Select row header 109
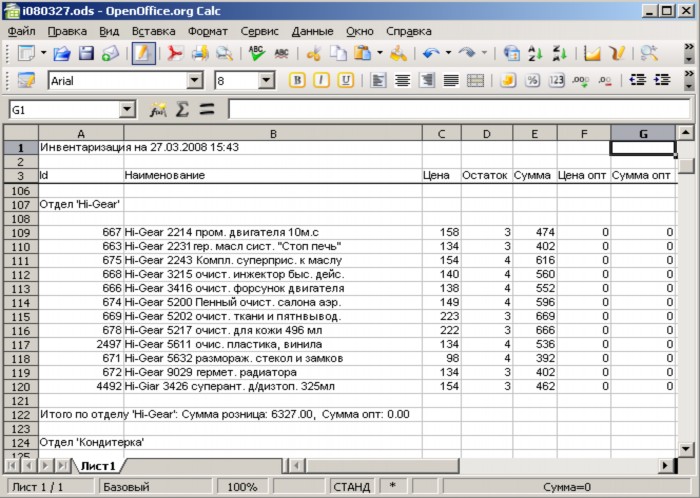 (x=21, y=232)
